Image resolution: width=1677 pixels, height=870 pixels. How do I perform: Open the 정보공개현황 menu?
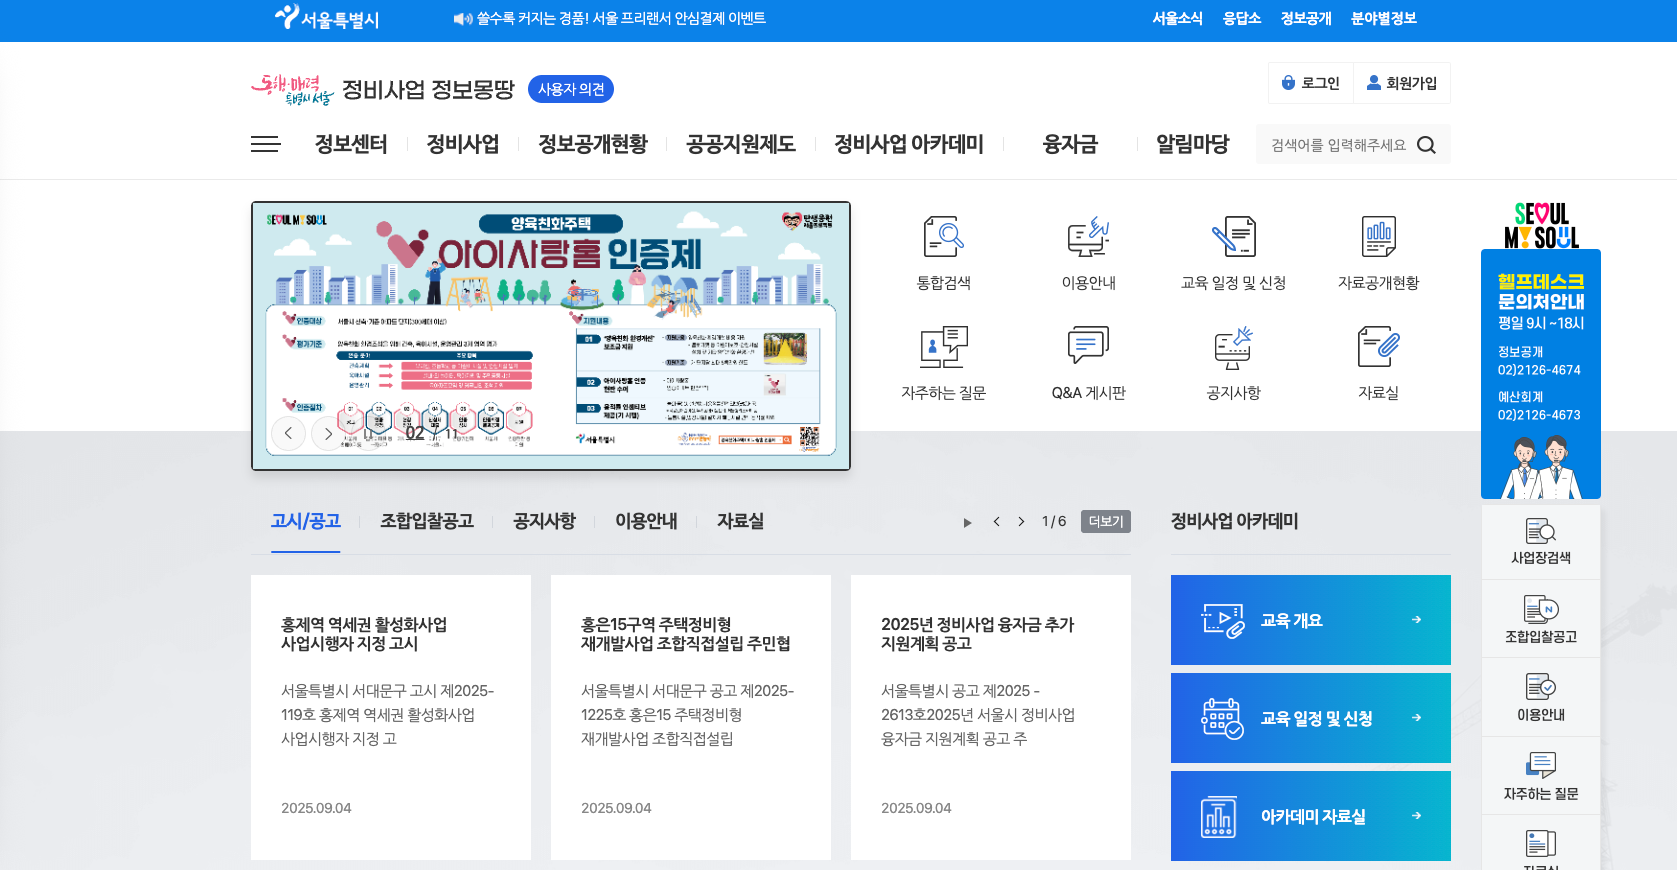tap(593, 144)
